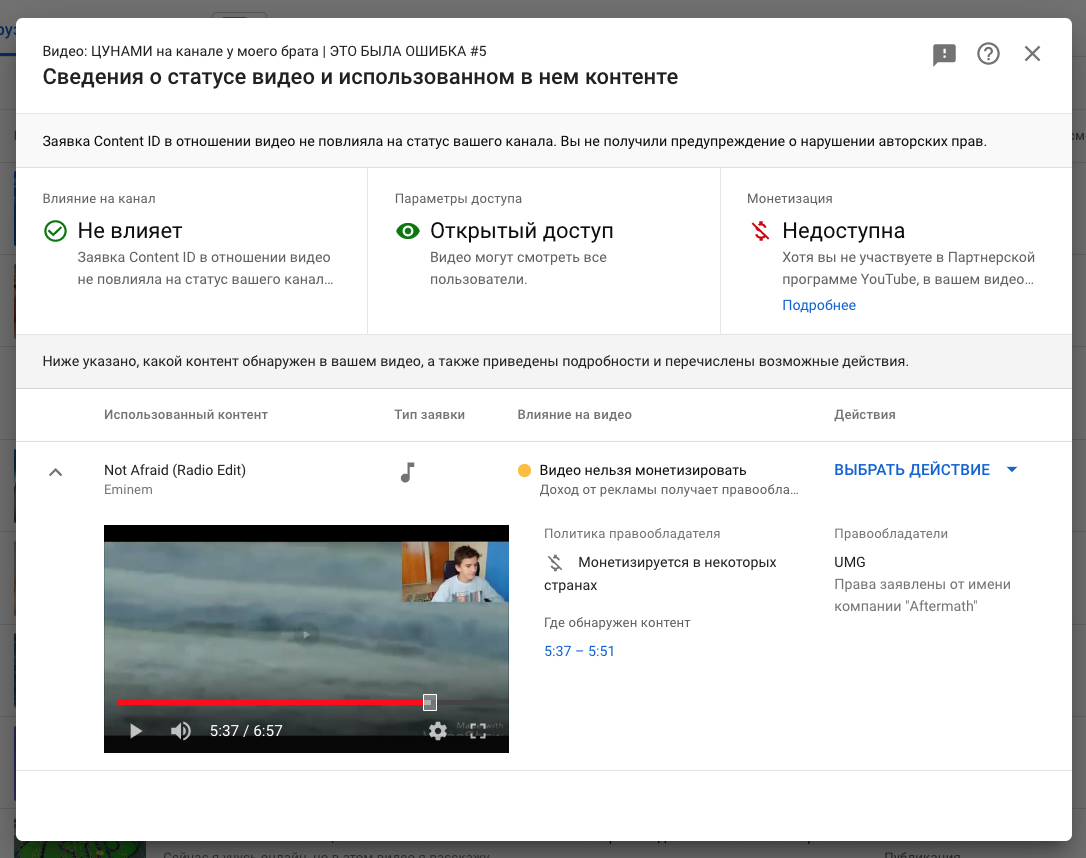Open the help question mark icon
Screen dimensions: 1086x858
988,53
